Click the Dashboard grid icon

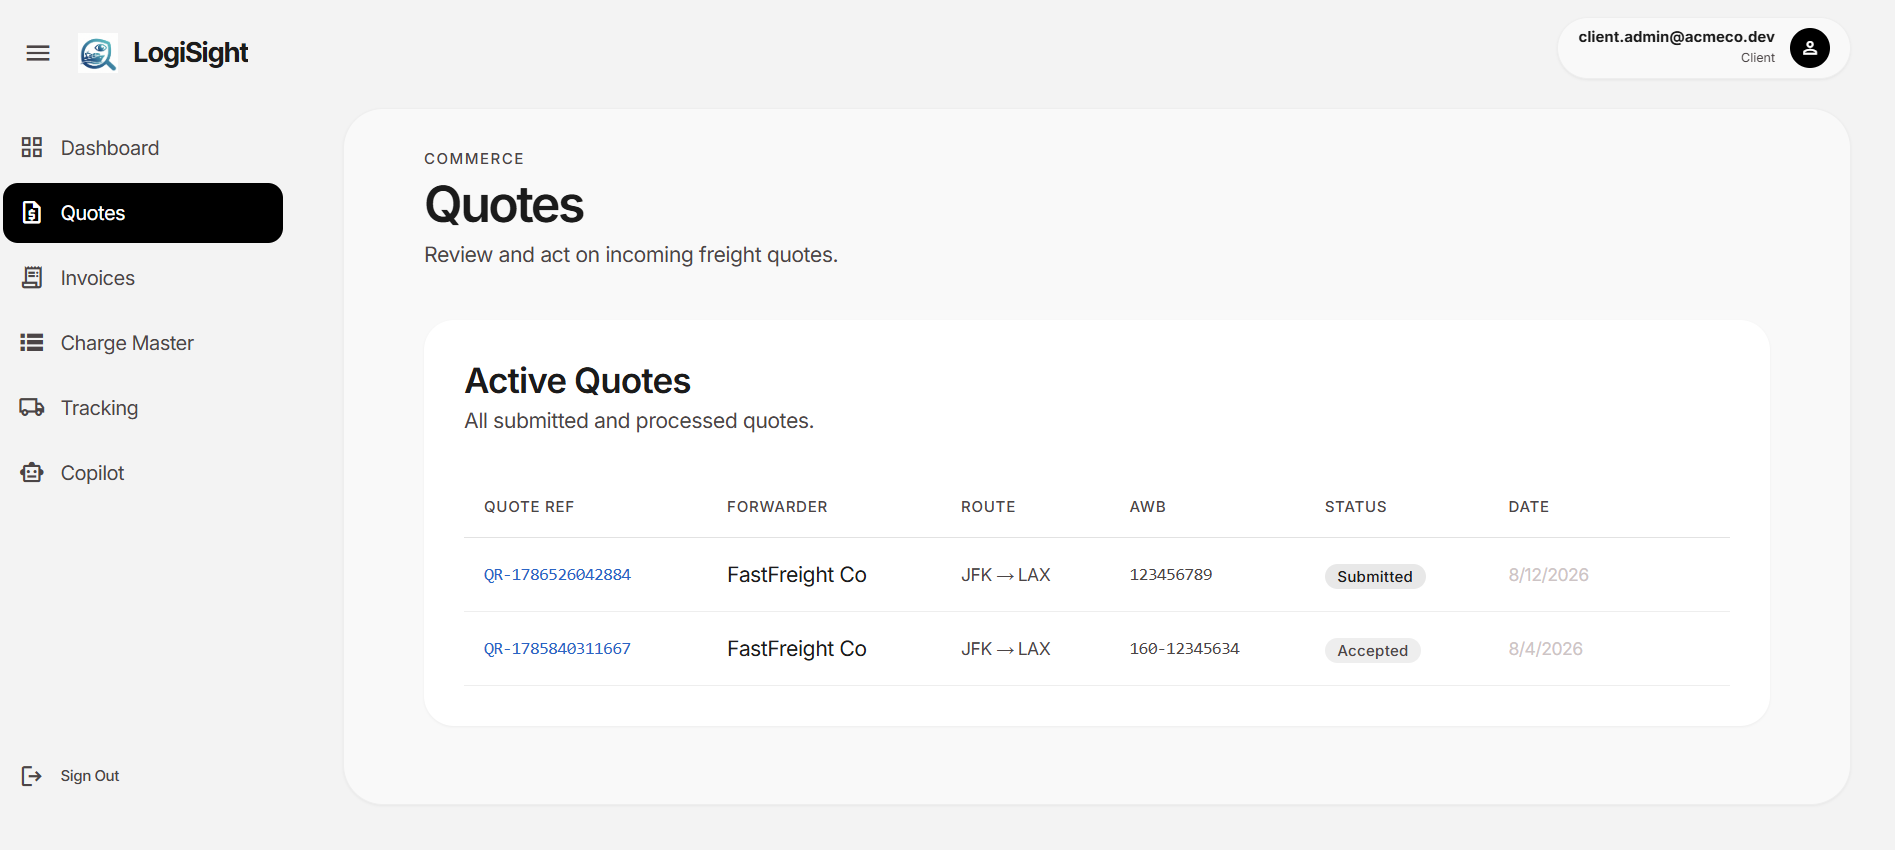point(32,148)
